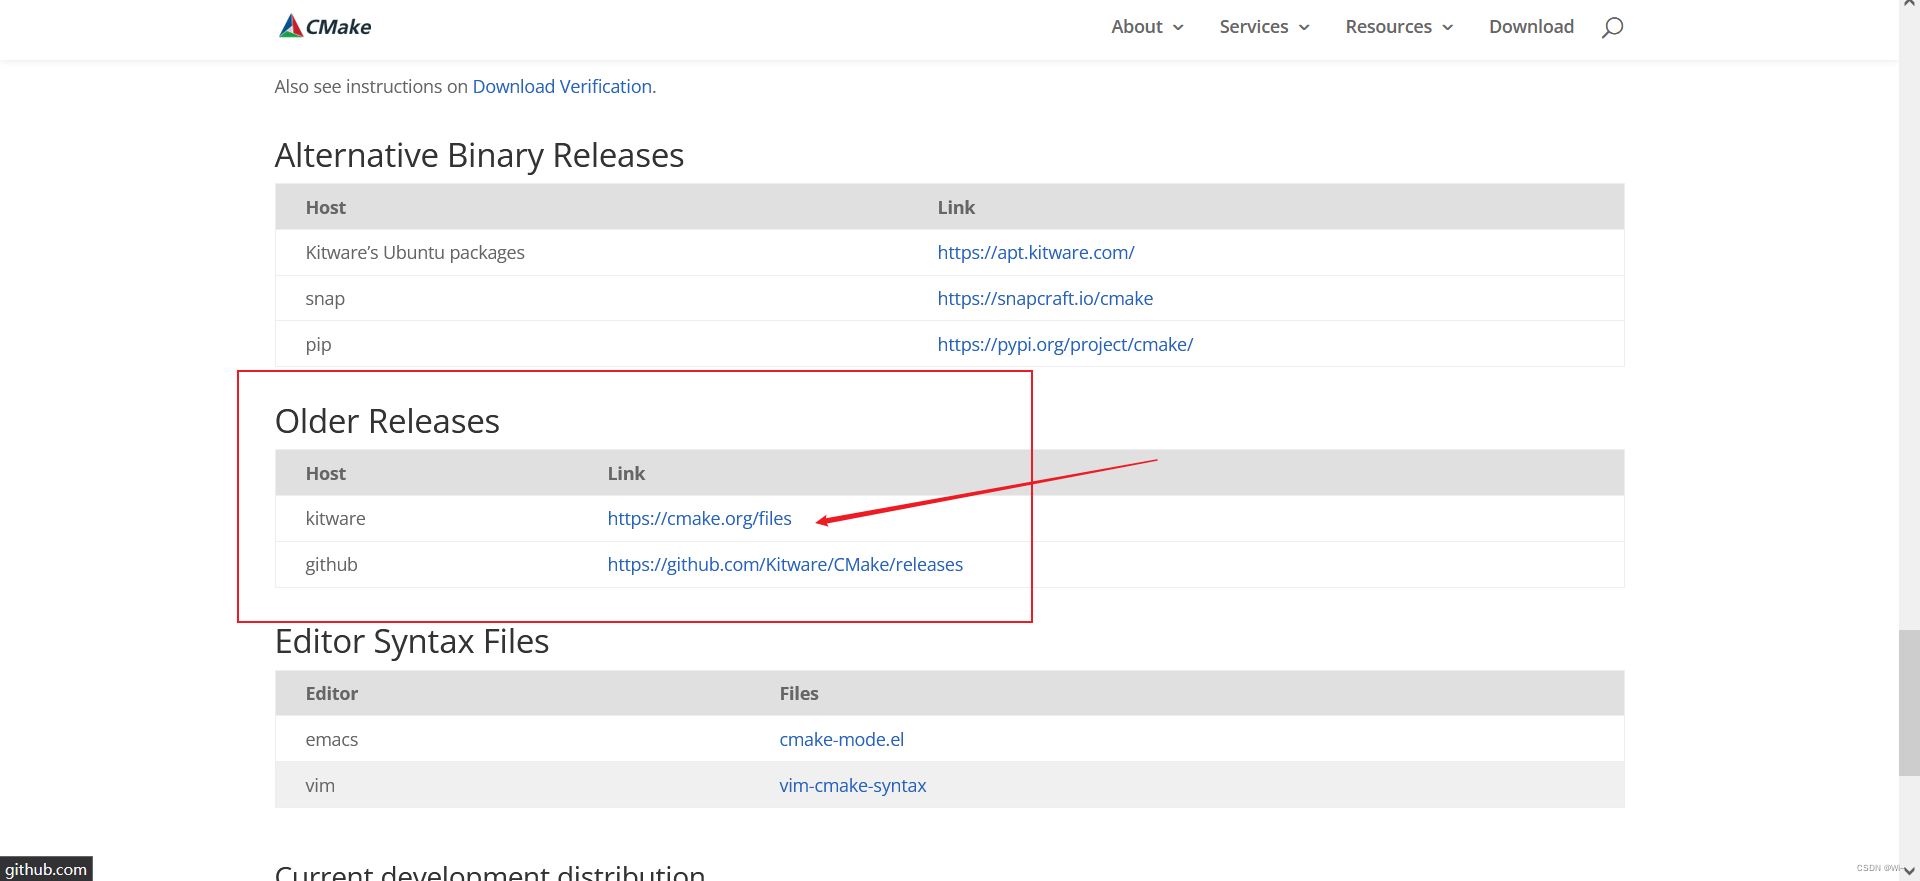Click the 'github.com' status bar text
Viewport: 1920px width, 881px height.
46,869
